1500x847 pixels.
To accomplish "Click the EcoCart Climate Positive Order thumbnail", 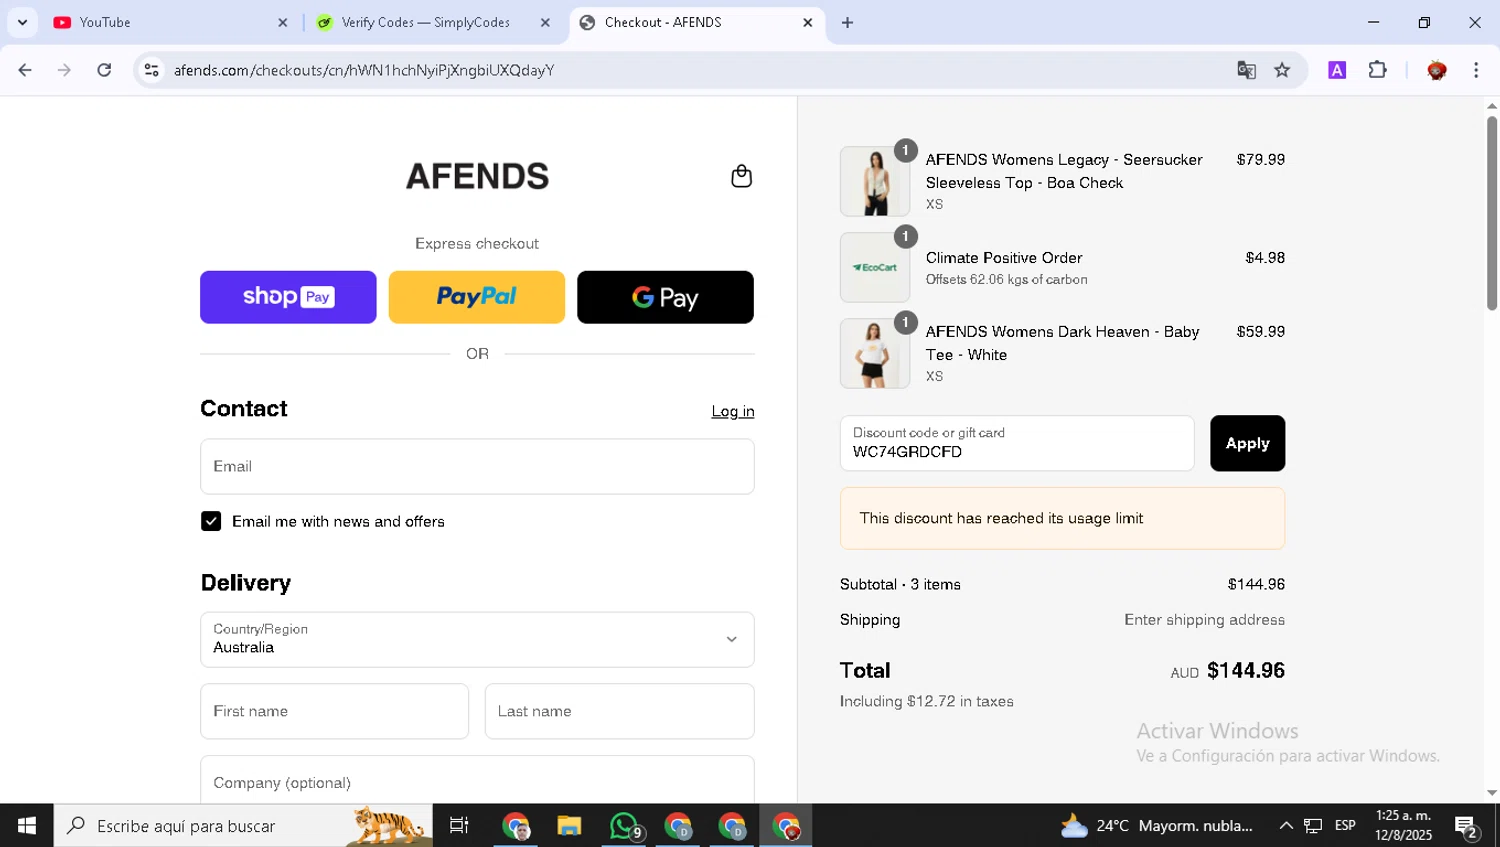I will pos(875,267).
